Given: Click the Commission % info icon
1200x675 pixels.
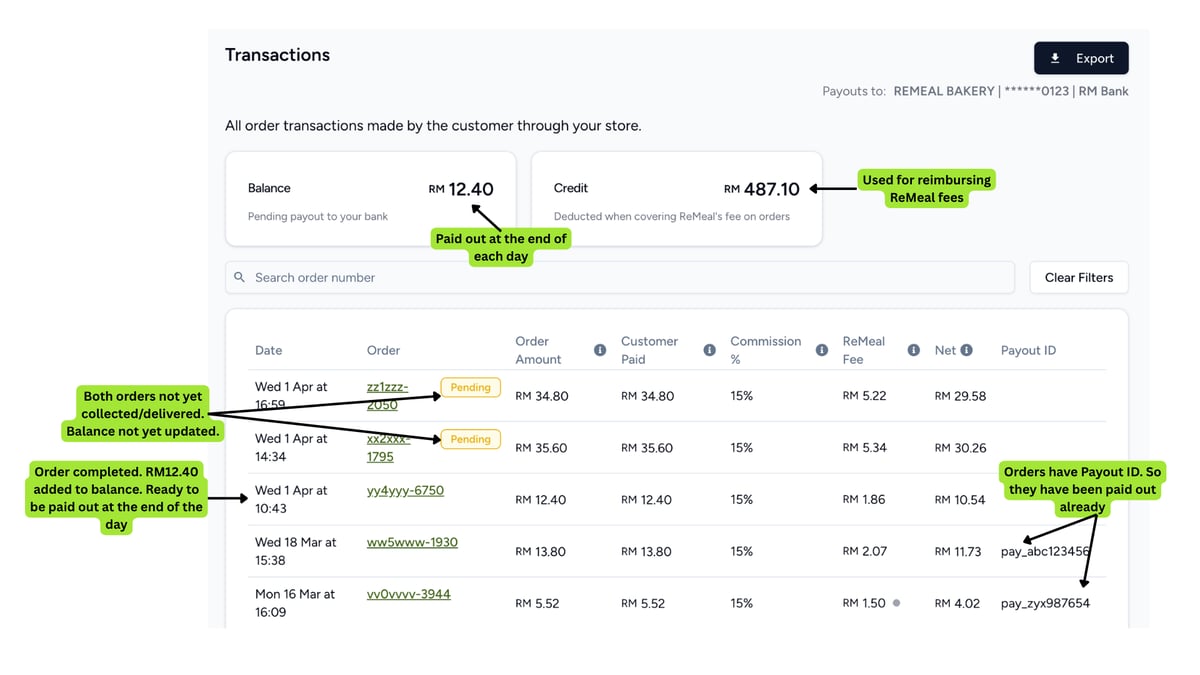Looking at the screenshot, I should point(821,350).
